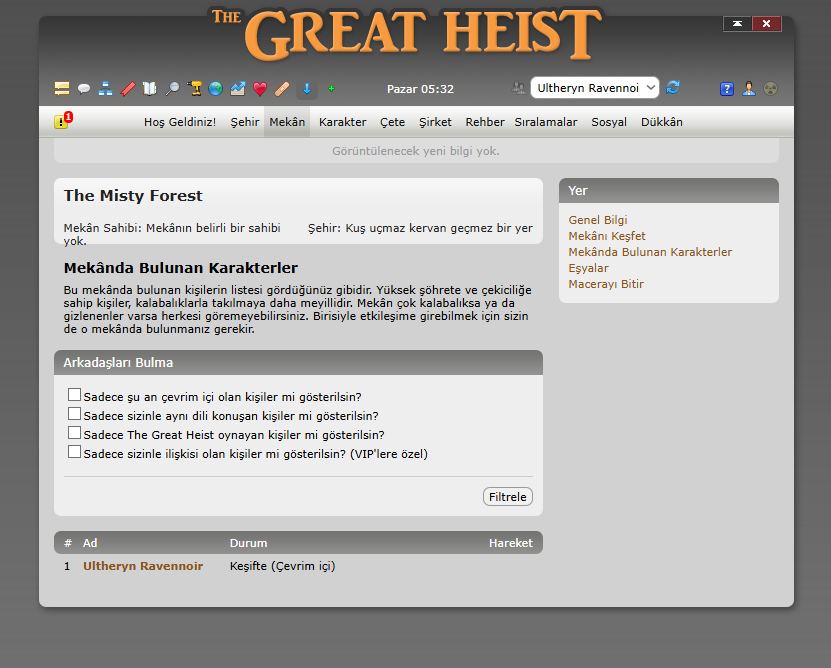Open the open book icon

tap(150, 89)
